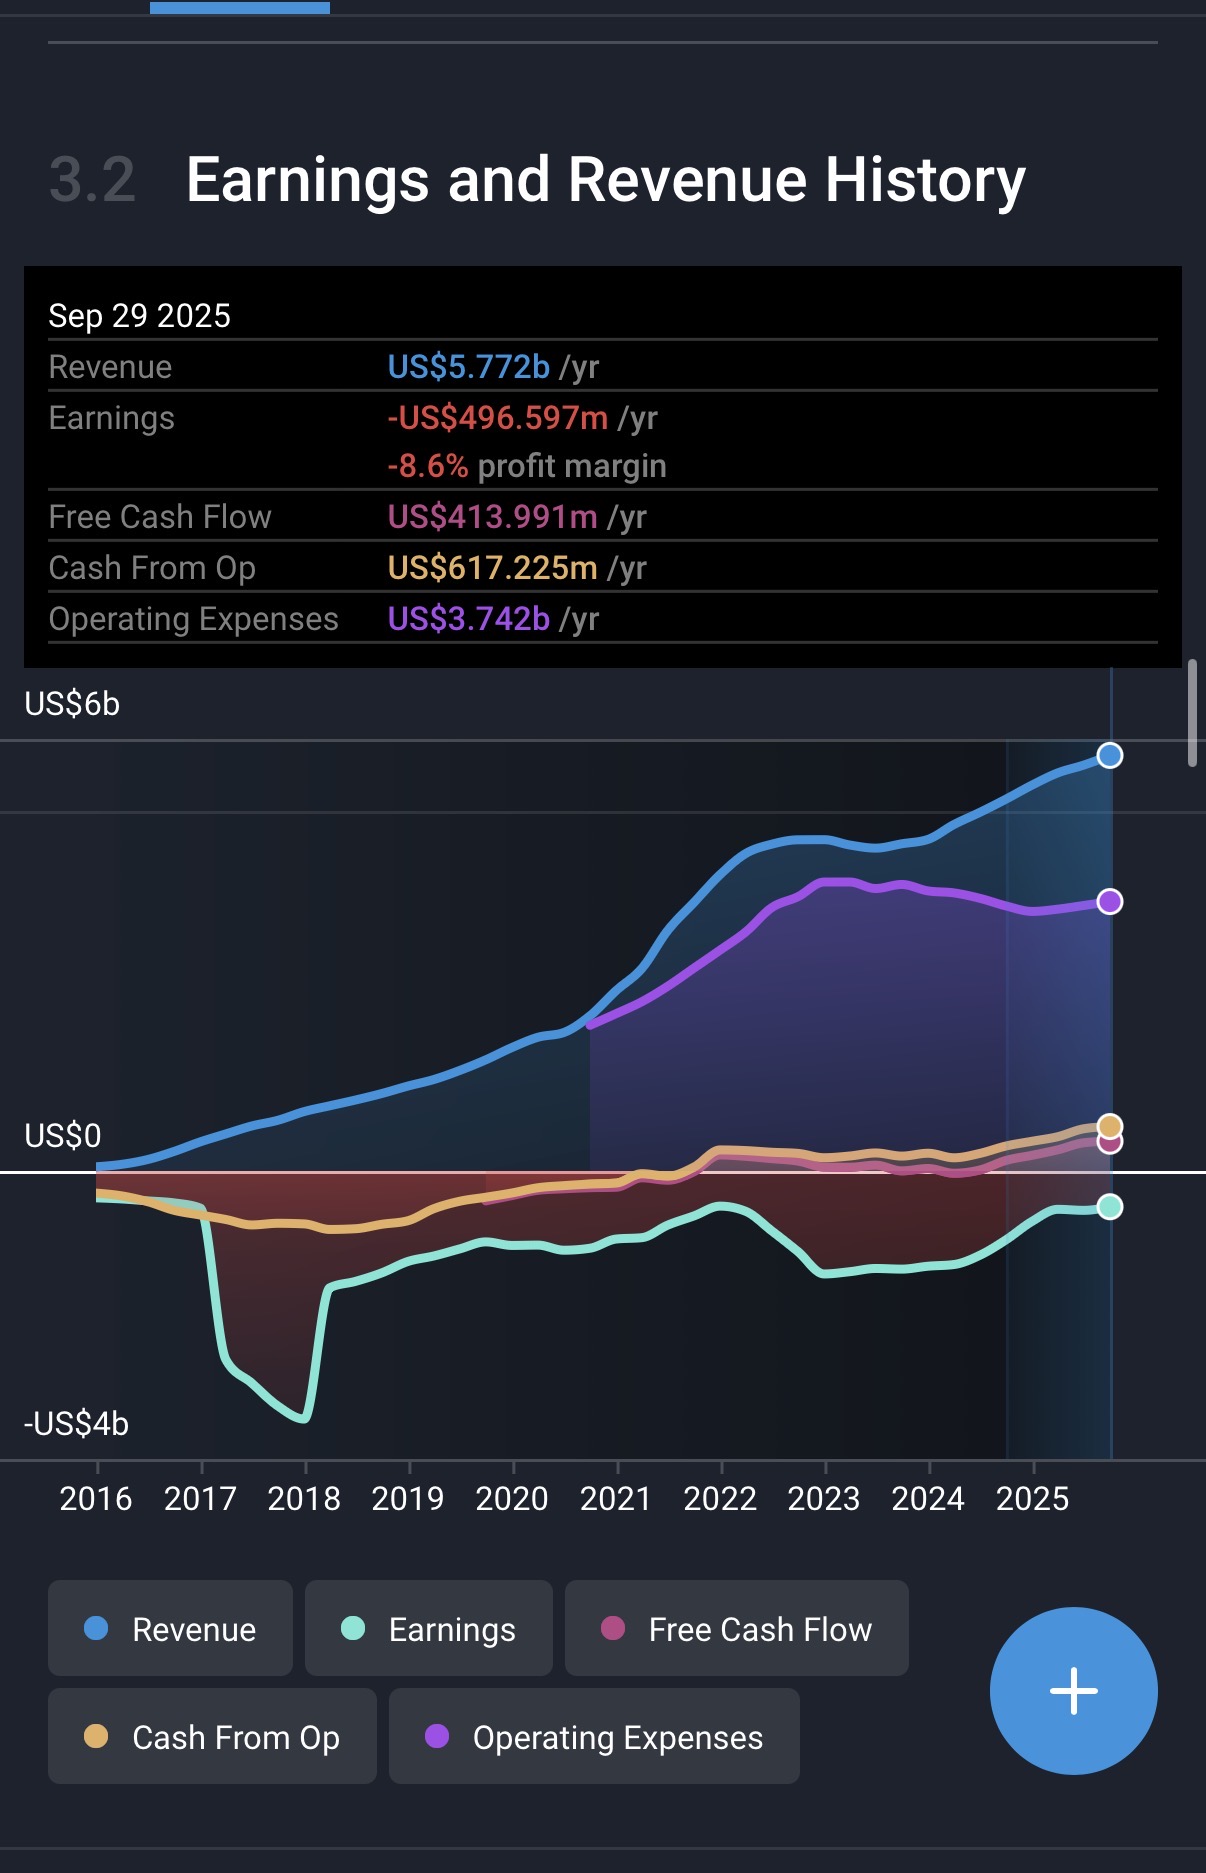Tap the 3.2 section number
The image size is (1206, 1873).
point(92,180)
